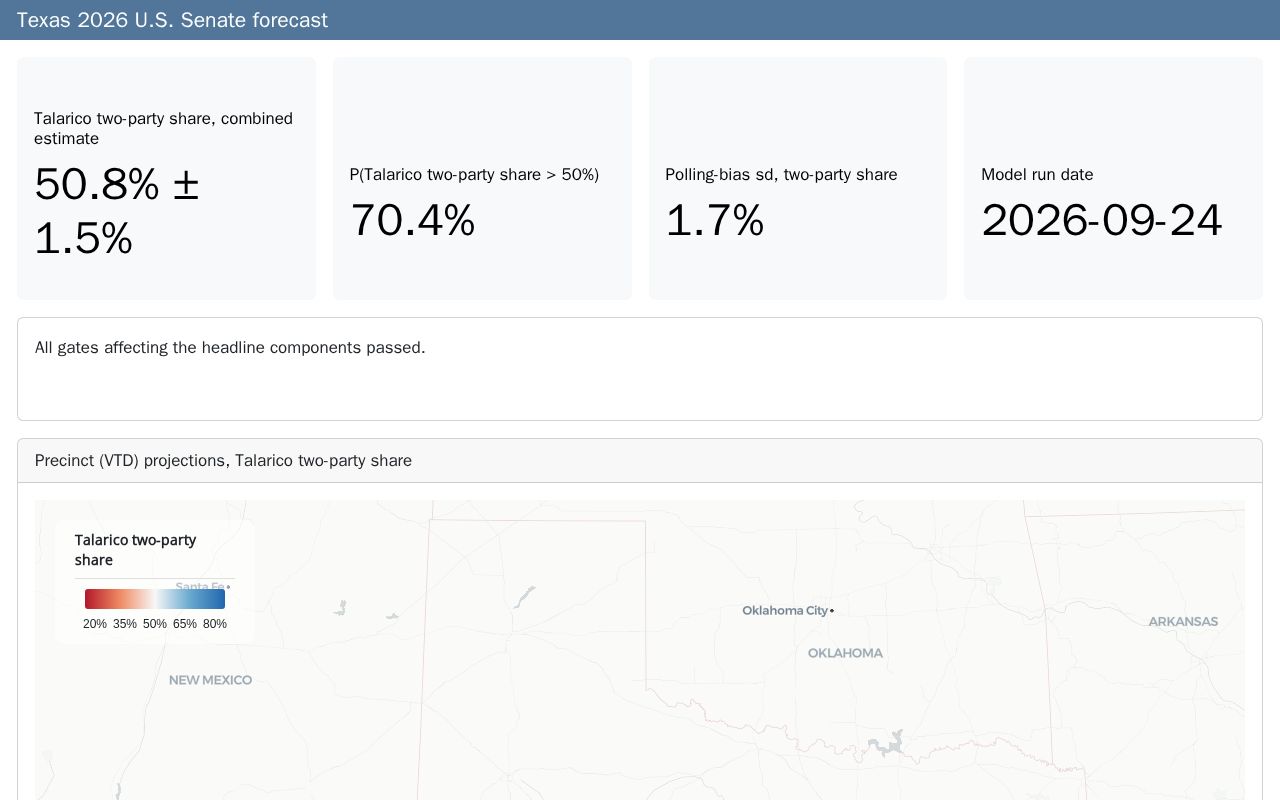Click the 'Precinct (VTD) projections' card header

pyautogui.click(x=640, y=461)
